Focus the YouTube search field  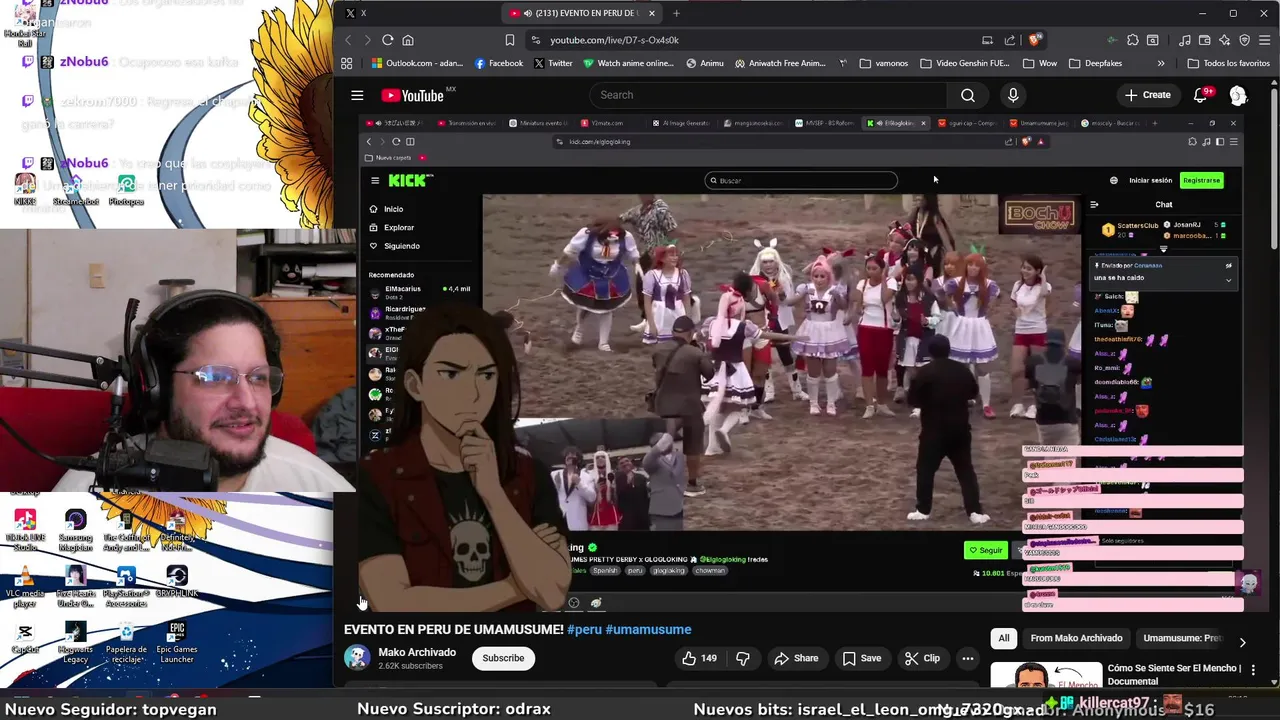point(767,95)
